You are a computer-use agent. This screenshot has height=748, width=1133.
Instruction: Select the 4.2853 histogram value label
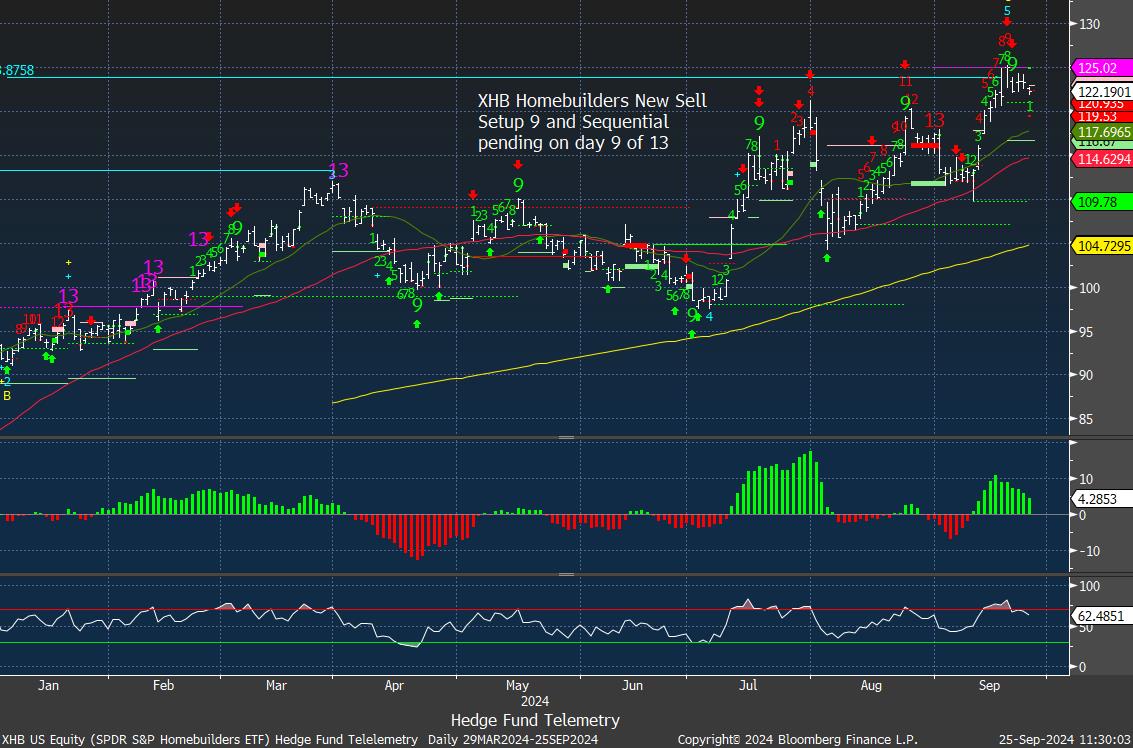point(1099,496)
